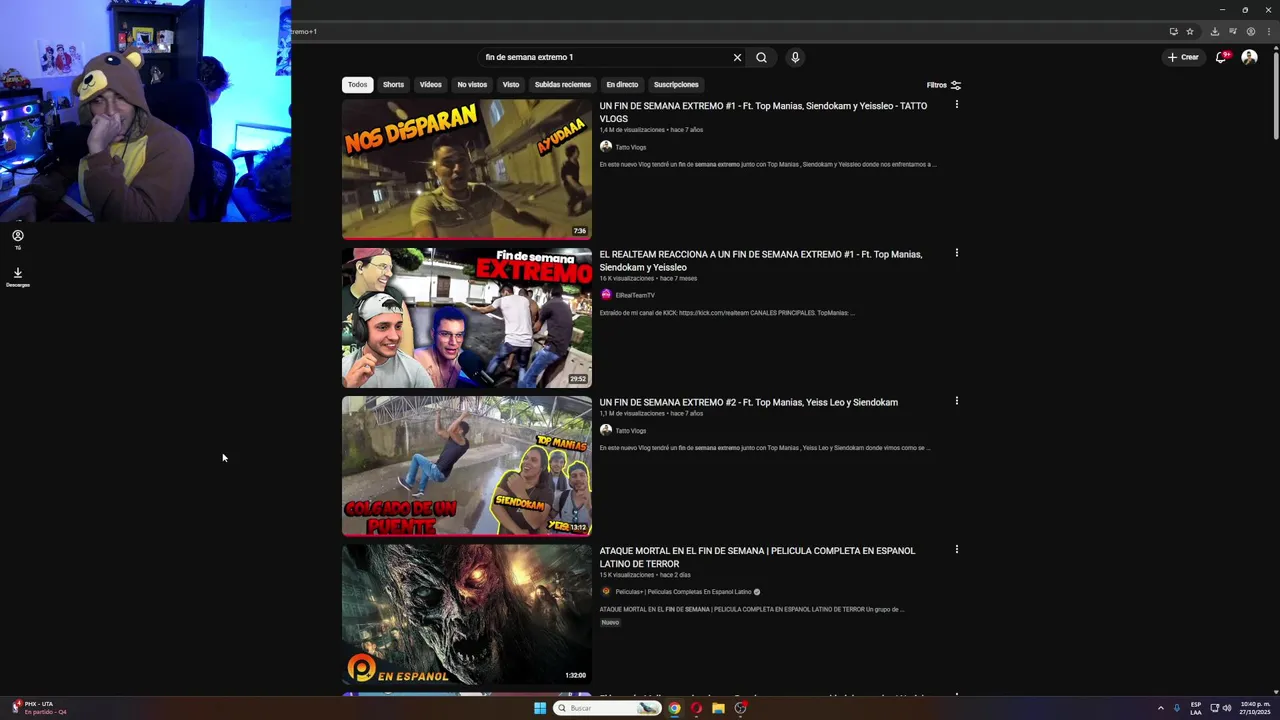Open ElRealTeamTV channel name link
Viewport: 1280px width, 720px height.
coord(635,295)
